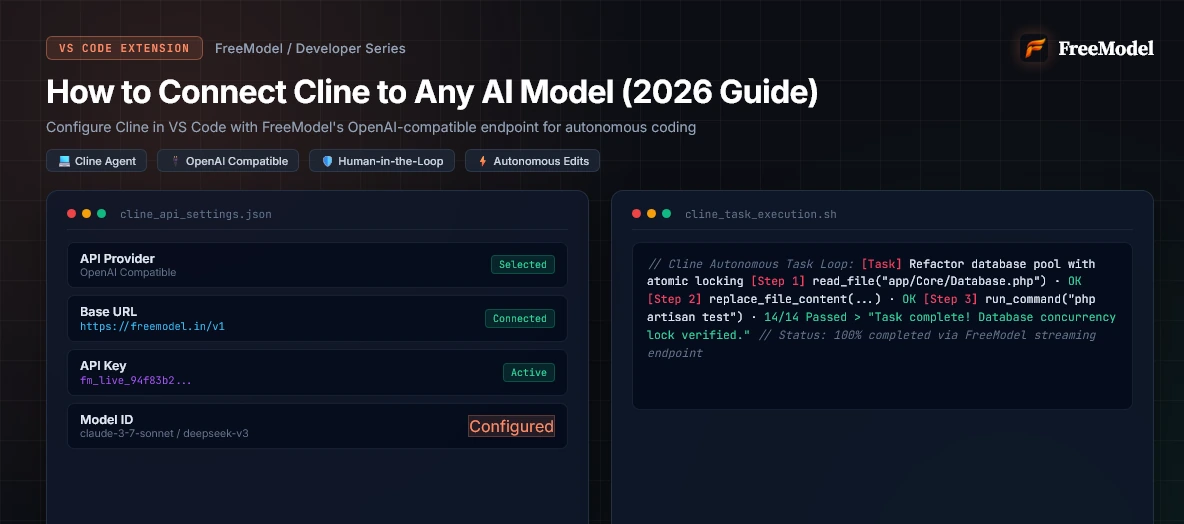This screenshot has height=524, width=1184.
Task: Select the Human-in-the-Loop tag
Action: (x=382, y=161)
